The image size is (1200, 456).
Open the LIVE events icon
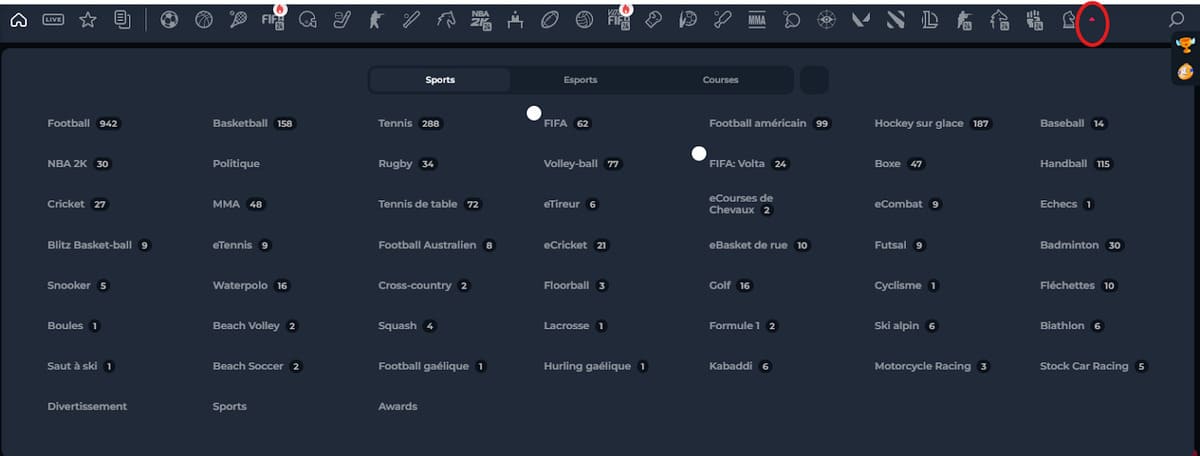54,19
